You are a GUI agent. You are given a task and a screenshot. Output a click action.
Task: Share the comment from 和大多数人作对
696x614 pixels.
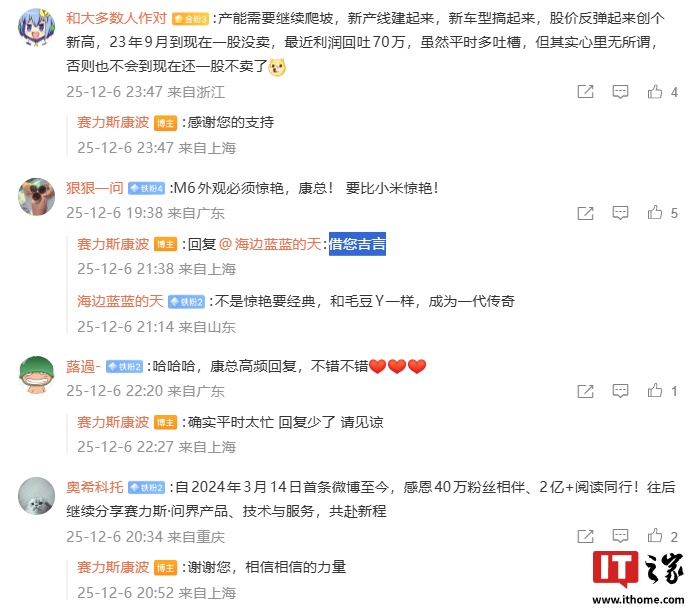pyautogui.click(x=585, y=92)
